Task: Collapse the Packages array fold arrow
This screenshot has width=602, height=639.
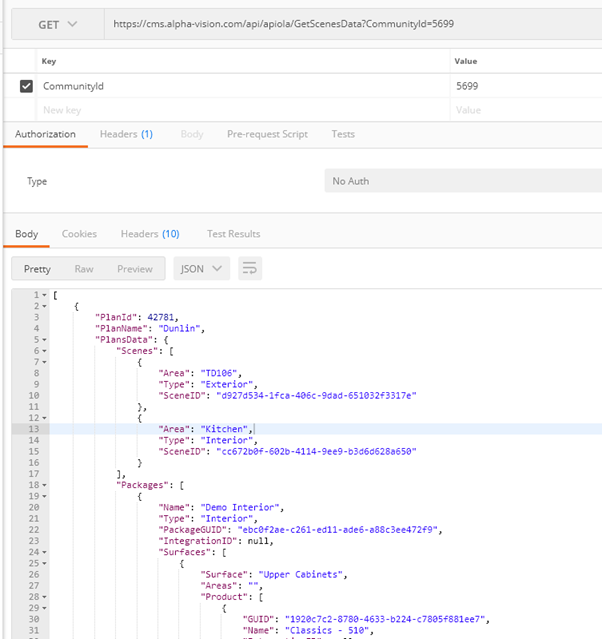Action: (46, 485)
